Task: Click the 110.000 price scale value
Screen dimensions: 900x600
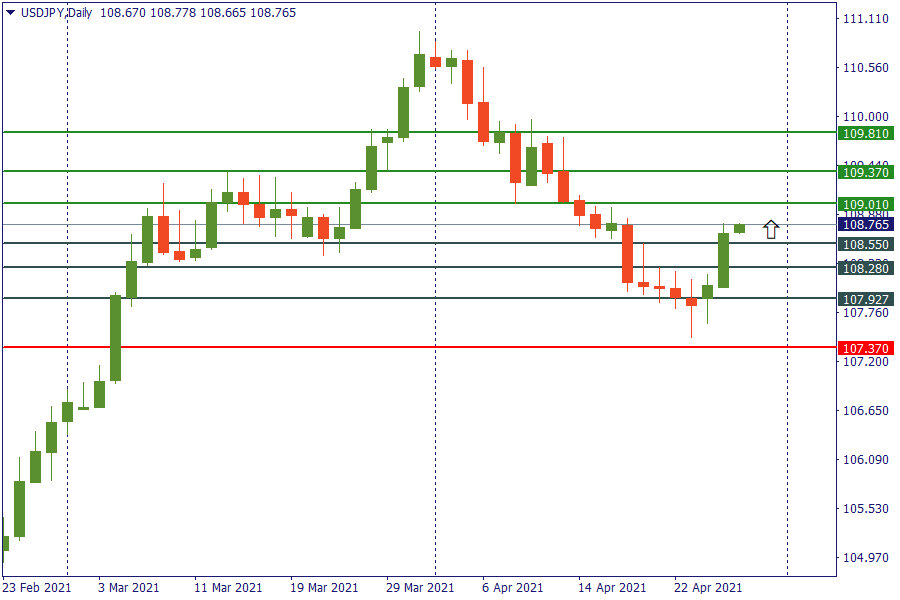Action: (x=866, y=117)
